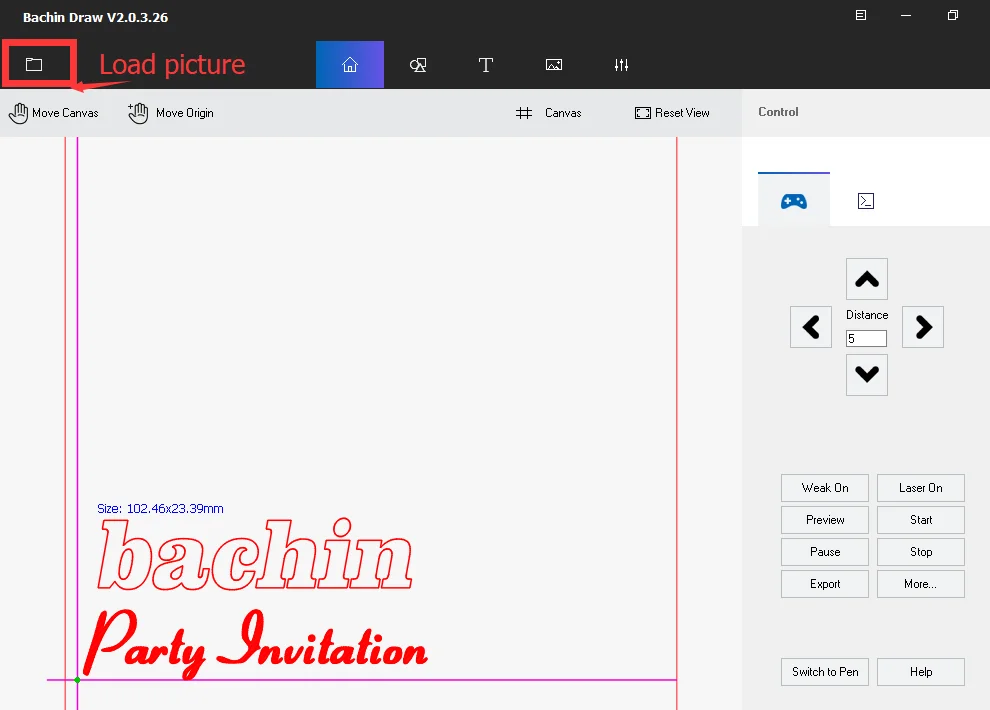This screenshot has height=710, width=990.
Task: Open the Text tool tab
Action: coord(486,64)
